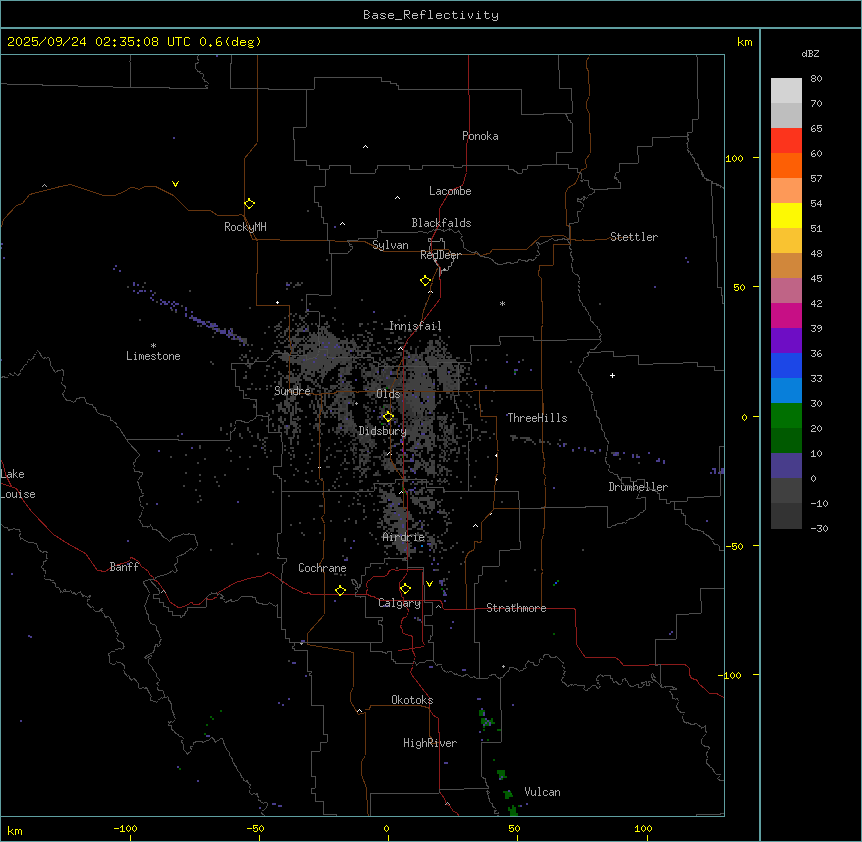Select the Banff label on the map

[124, 567]
